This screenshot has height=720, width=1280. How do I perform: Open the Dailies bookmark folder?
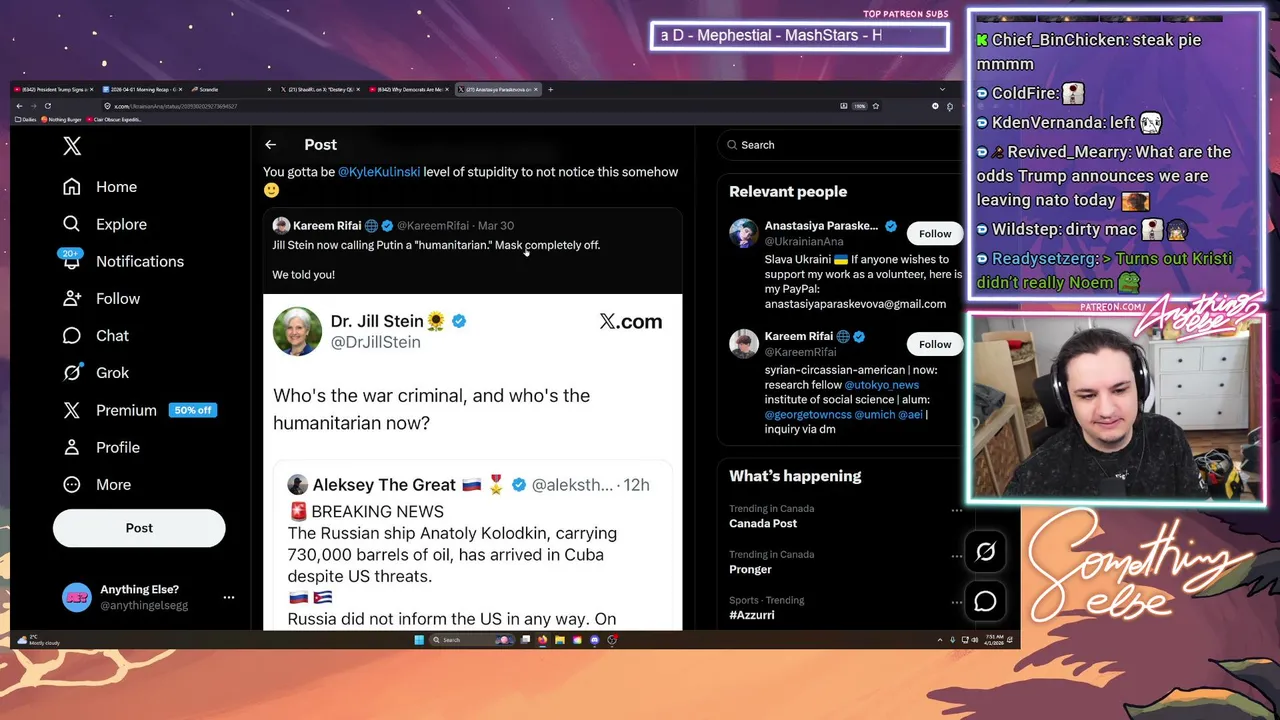26,120
